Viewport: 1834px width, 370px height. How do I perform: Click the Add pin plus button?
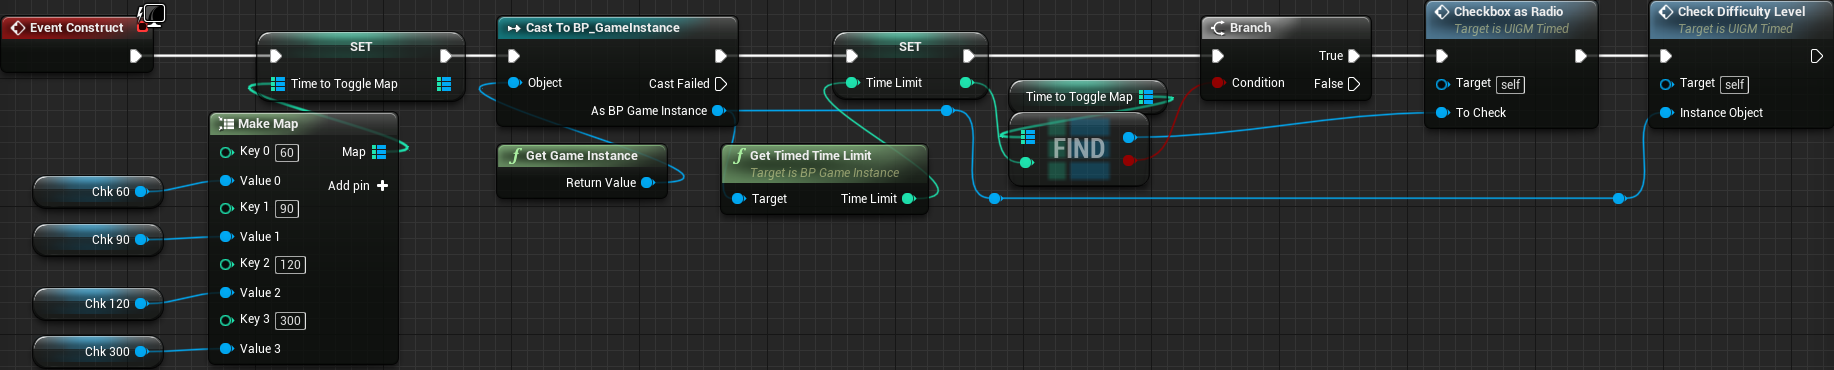click(382, 186)
